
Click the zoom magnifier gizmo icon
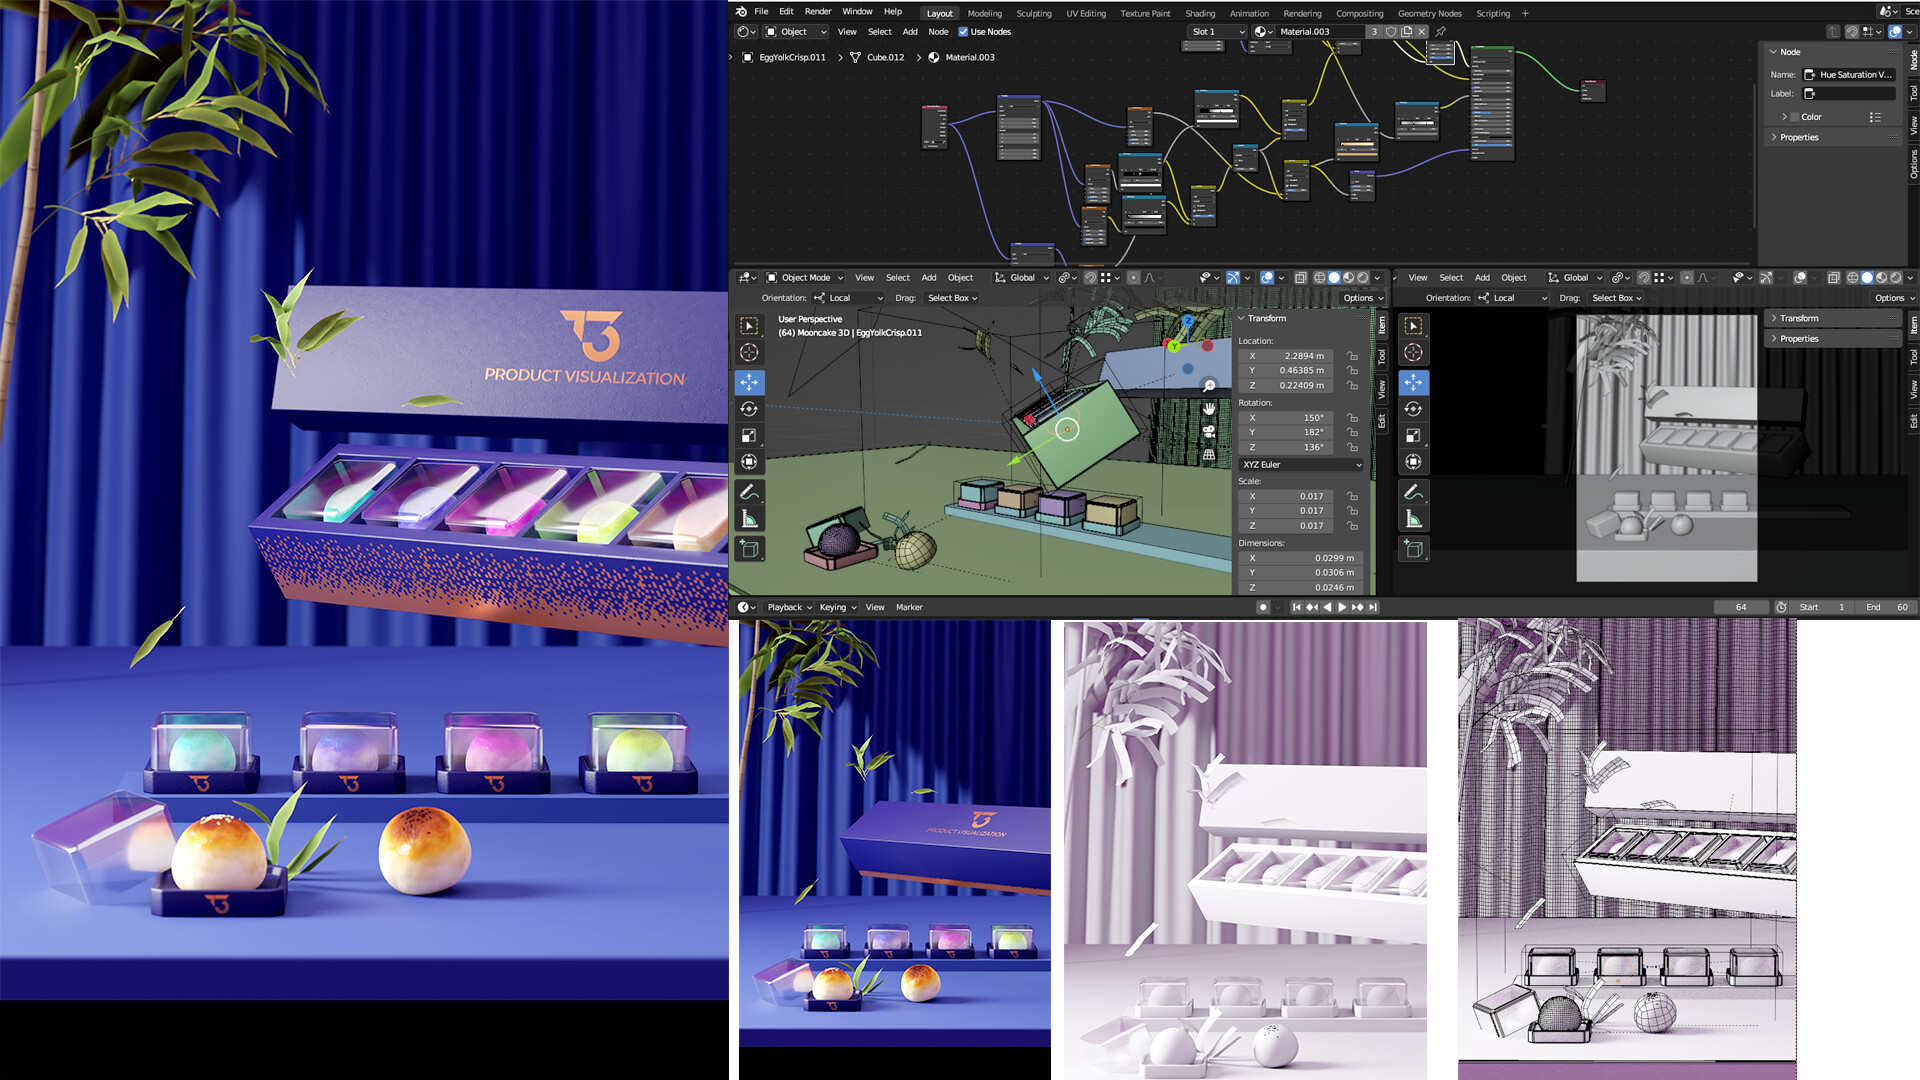(1209, 385)
